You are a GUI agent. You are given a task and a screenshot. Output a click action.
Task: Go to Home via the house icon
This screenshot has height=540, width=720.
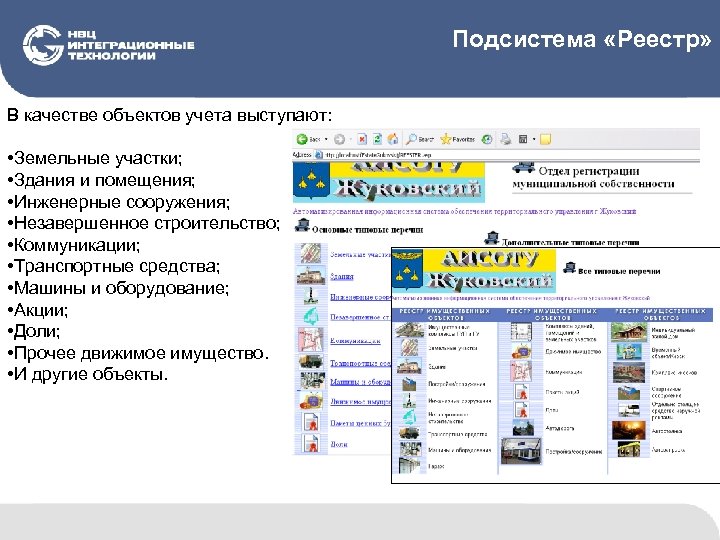393,139
